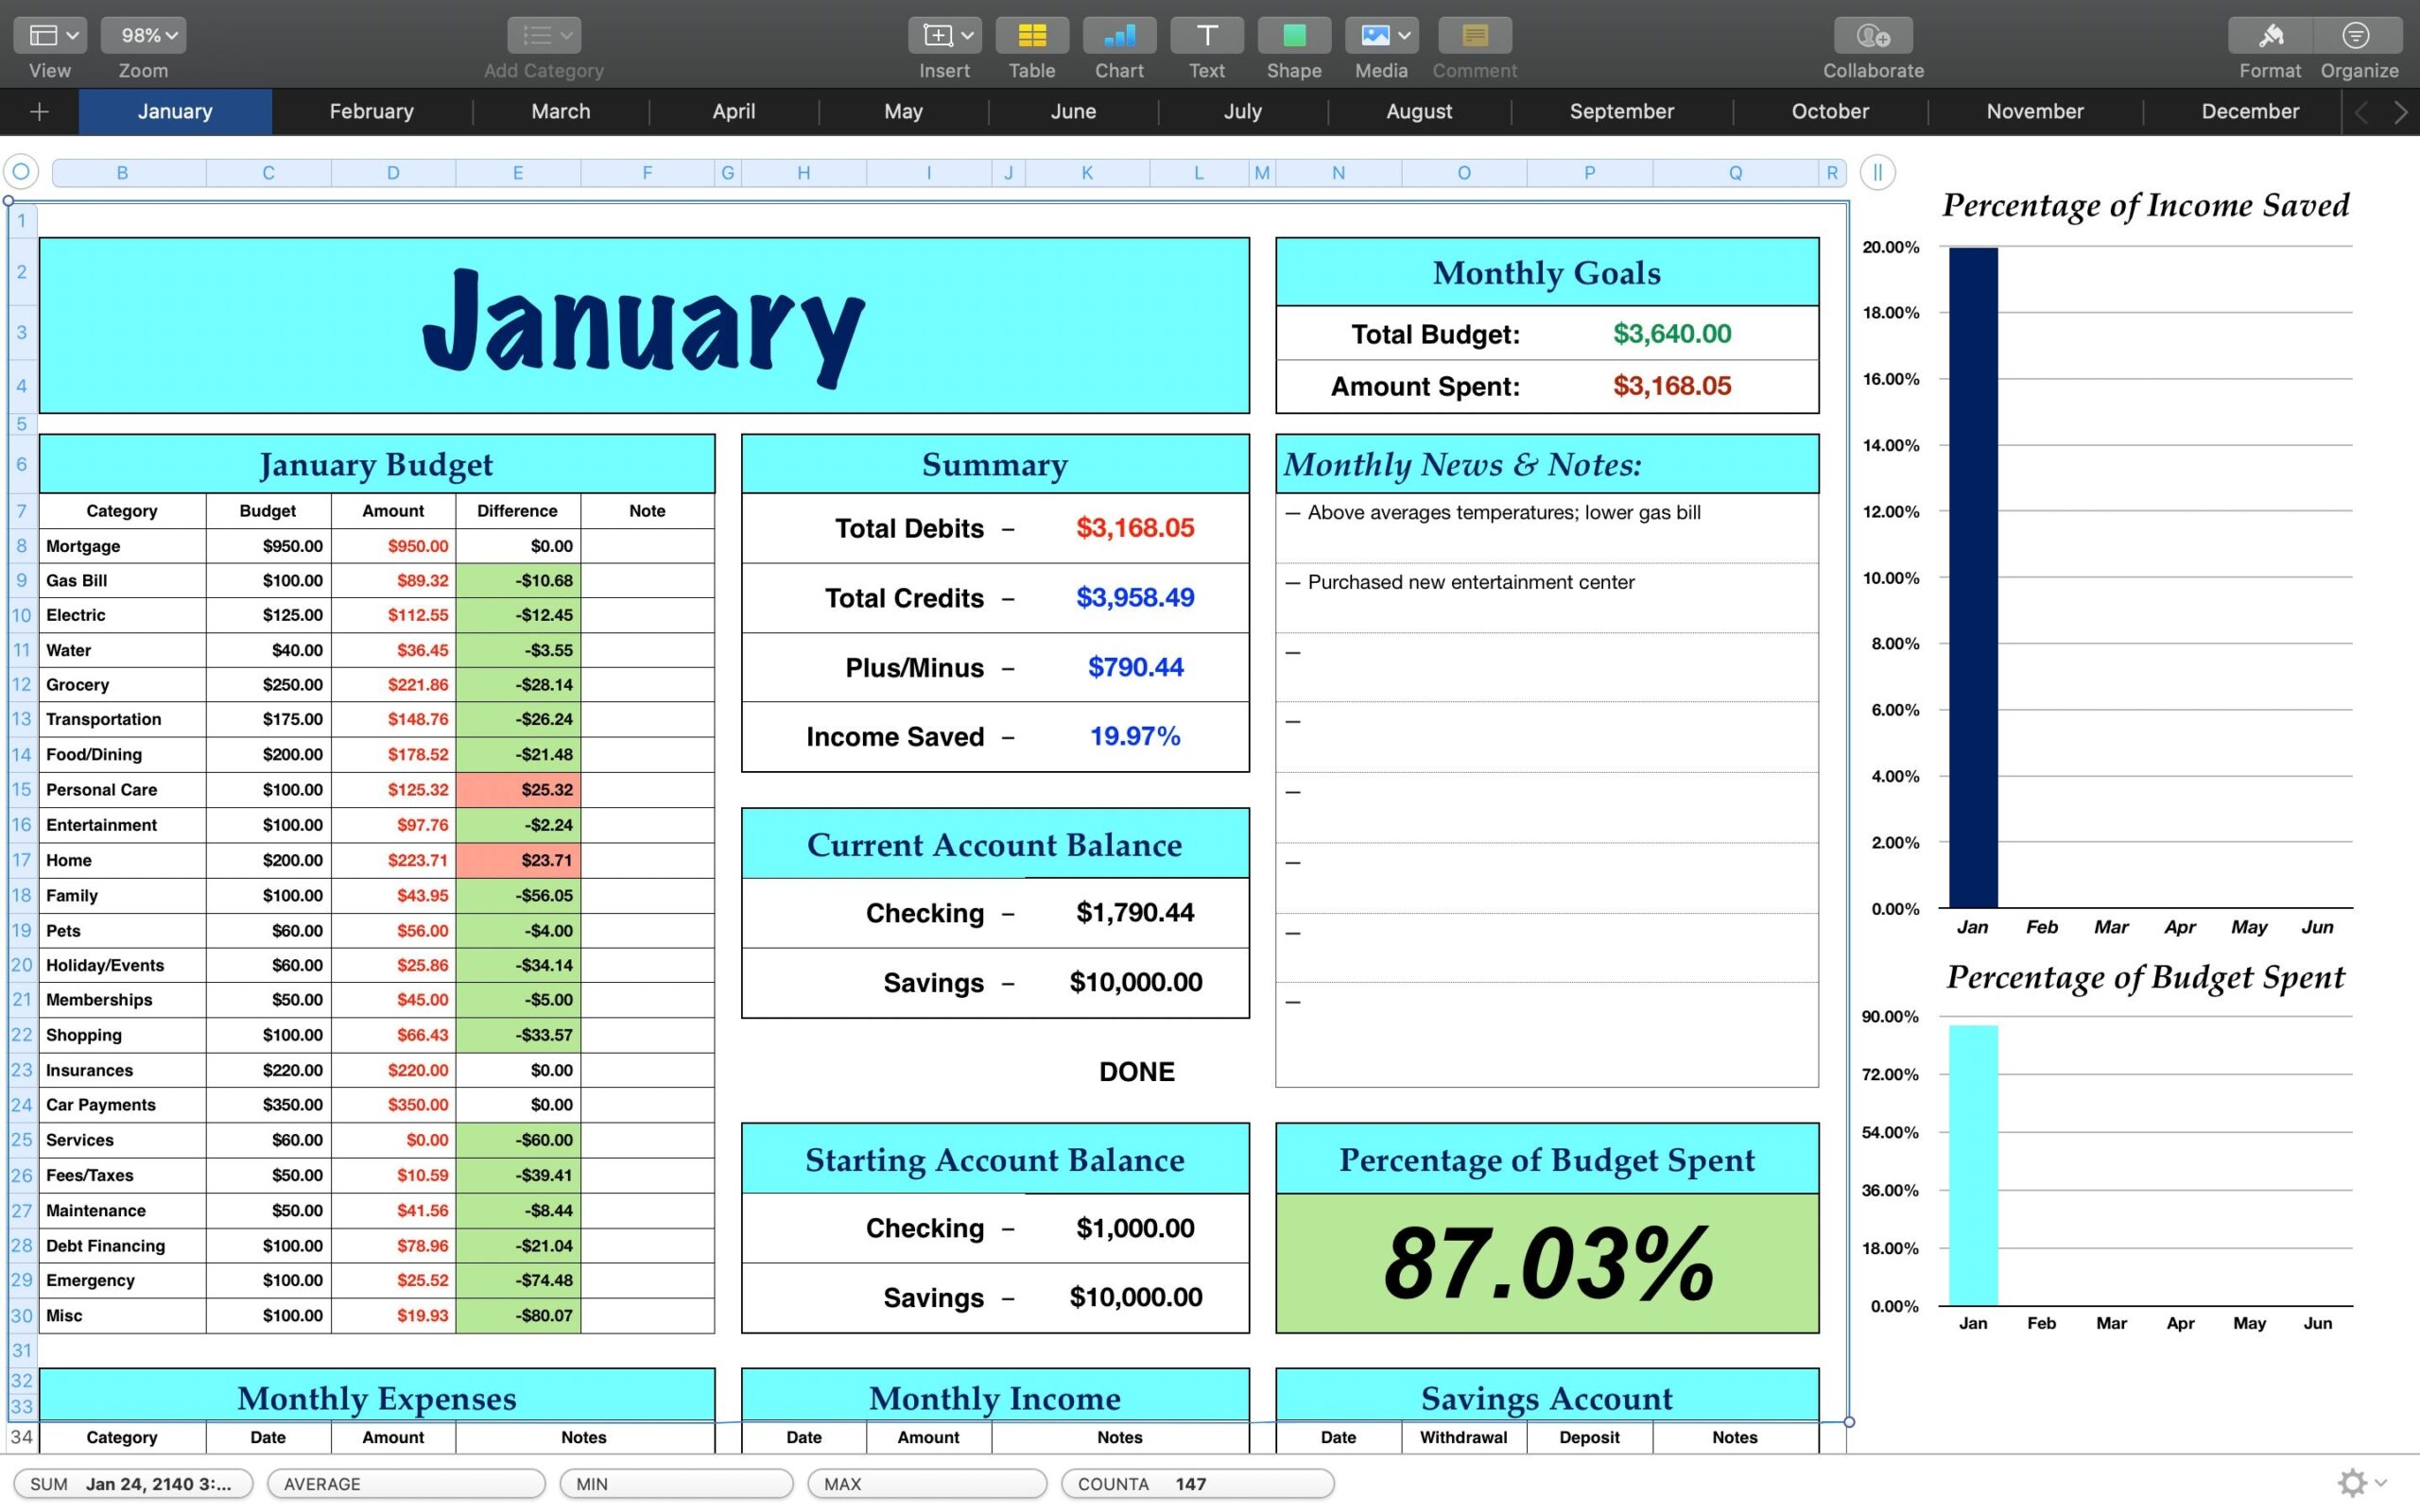2420x1512 pixels.
Task: Insert a Shape
Action: pyautogui.click(x=1293, y=34)
